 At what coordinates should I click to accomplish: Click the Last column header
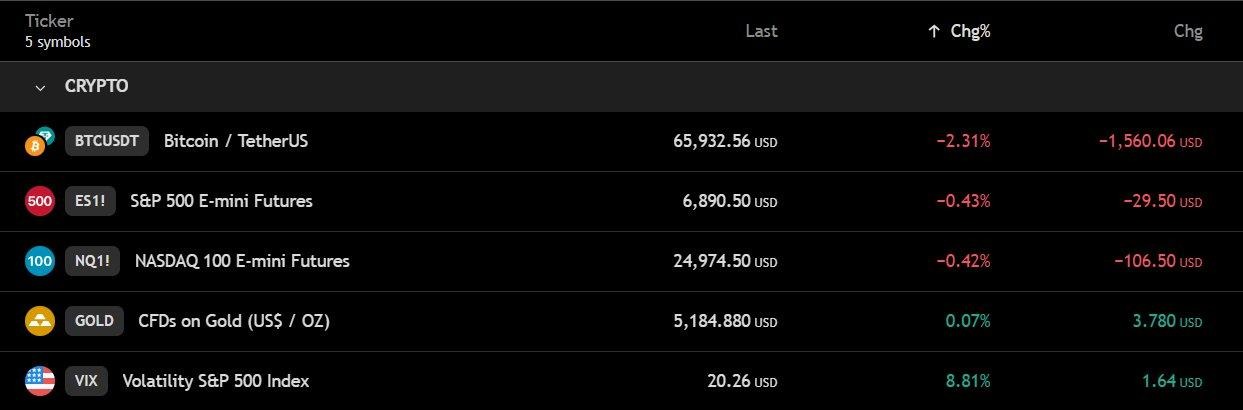pyautogui.click(x=761, y=31)
